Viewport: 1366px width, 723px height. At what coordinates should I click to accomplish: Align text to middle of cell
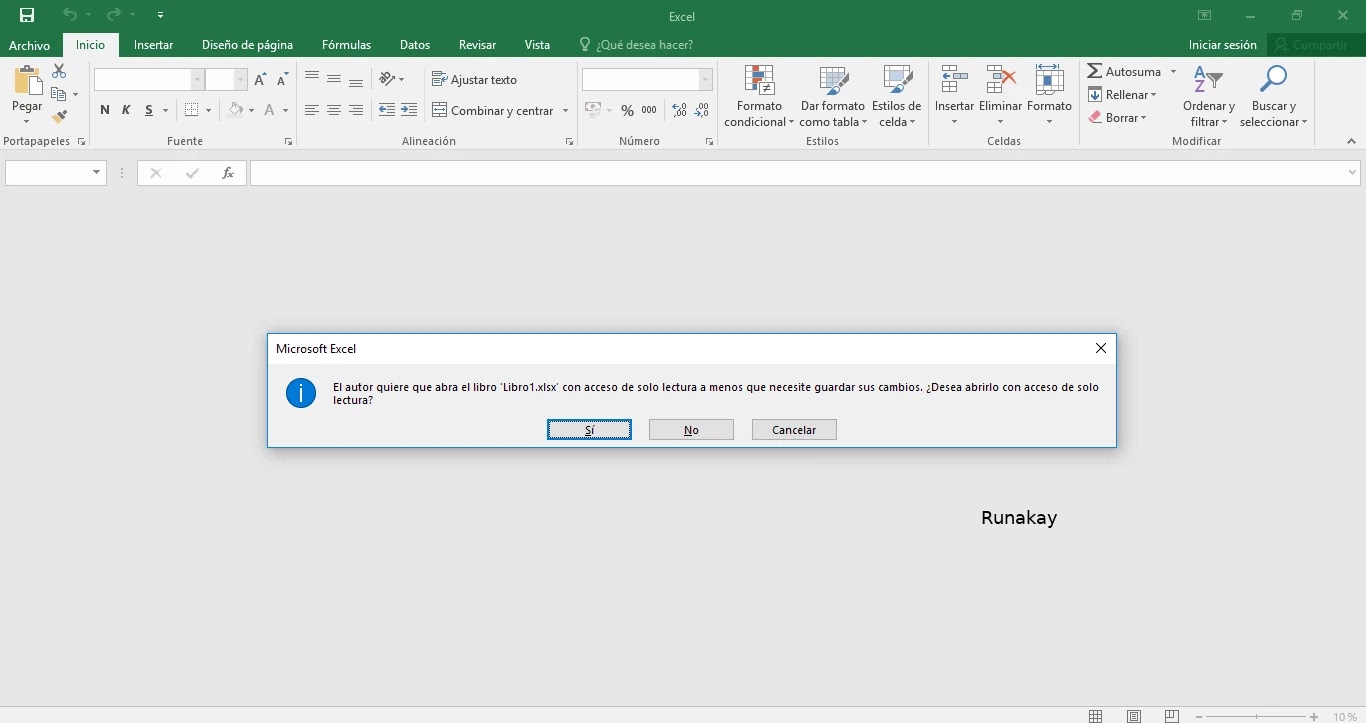click(x=334, y=79)
